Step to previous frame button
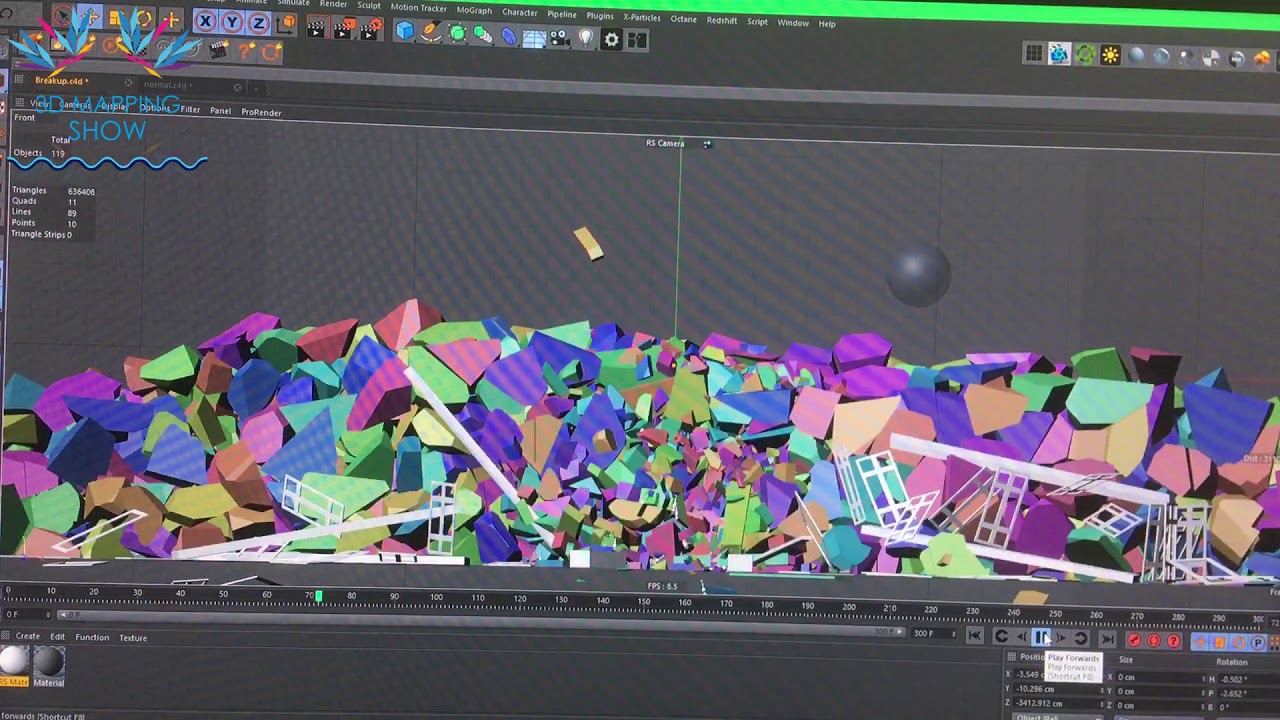1280x720 pixels. click(1022, 637)
